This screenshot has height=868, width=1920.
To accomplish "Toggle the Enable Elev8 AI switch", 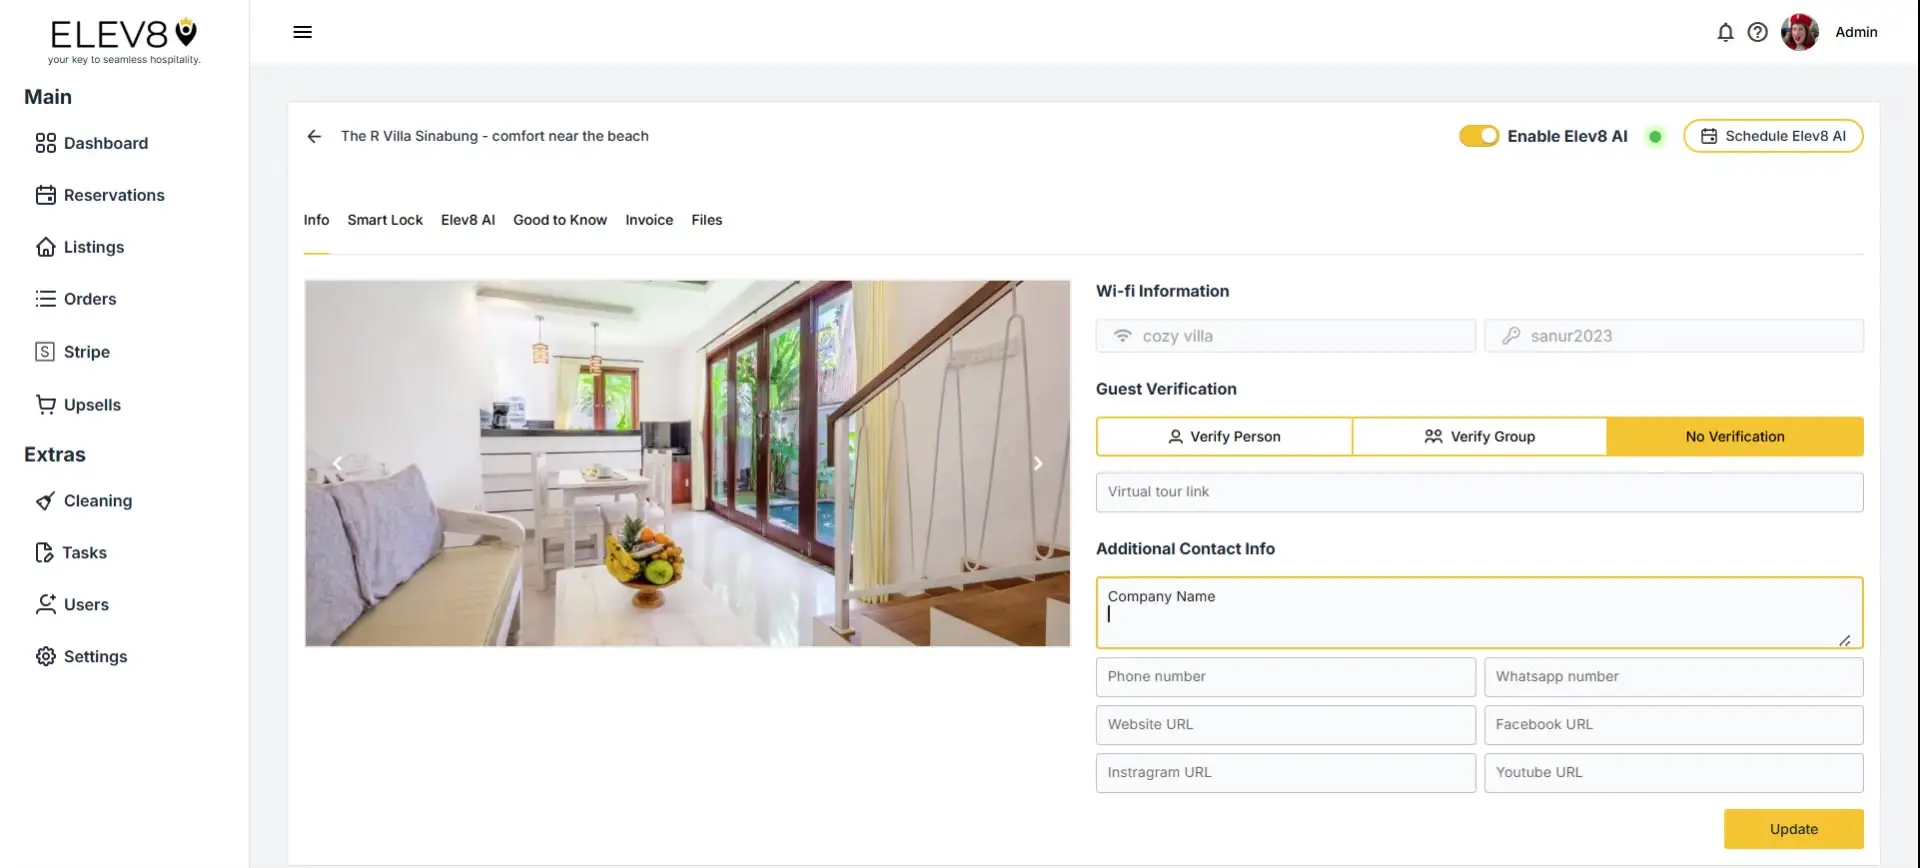I will click(1478, 136).
